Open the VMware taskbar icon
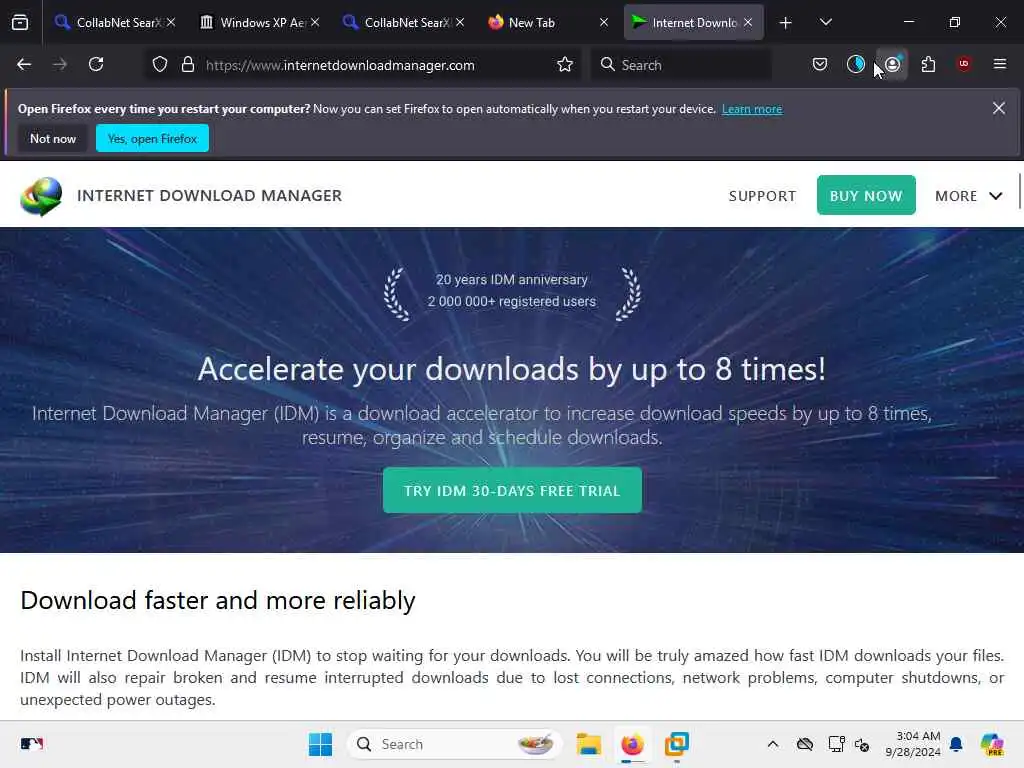1024x768 pixels. 677,744
